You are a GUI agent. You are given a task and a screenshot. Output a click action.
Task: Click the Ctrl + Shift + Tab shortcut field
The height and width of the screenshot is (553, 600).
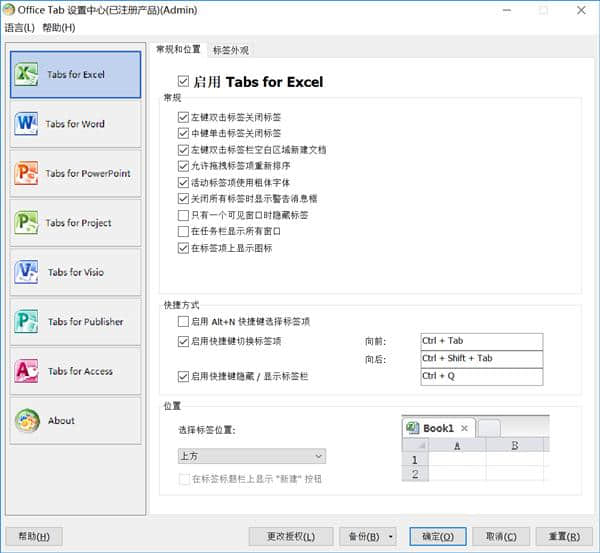tap(482, 359)
